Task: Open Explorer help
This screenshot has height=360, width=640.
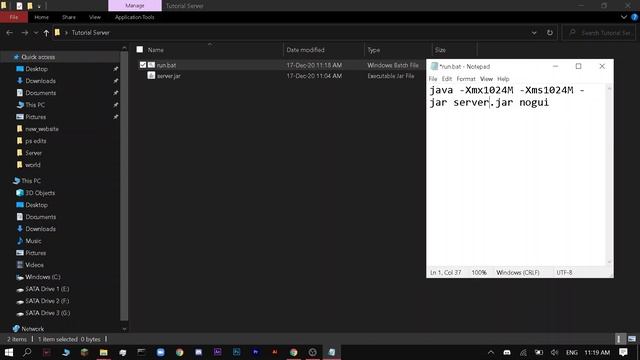Action: click(634, 17)
